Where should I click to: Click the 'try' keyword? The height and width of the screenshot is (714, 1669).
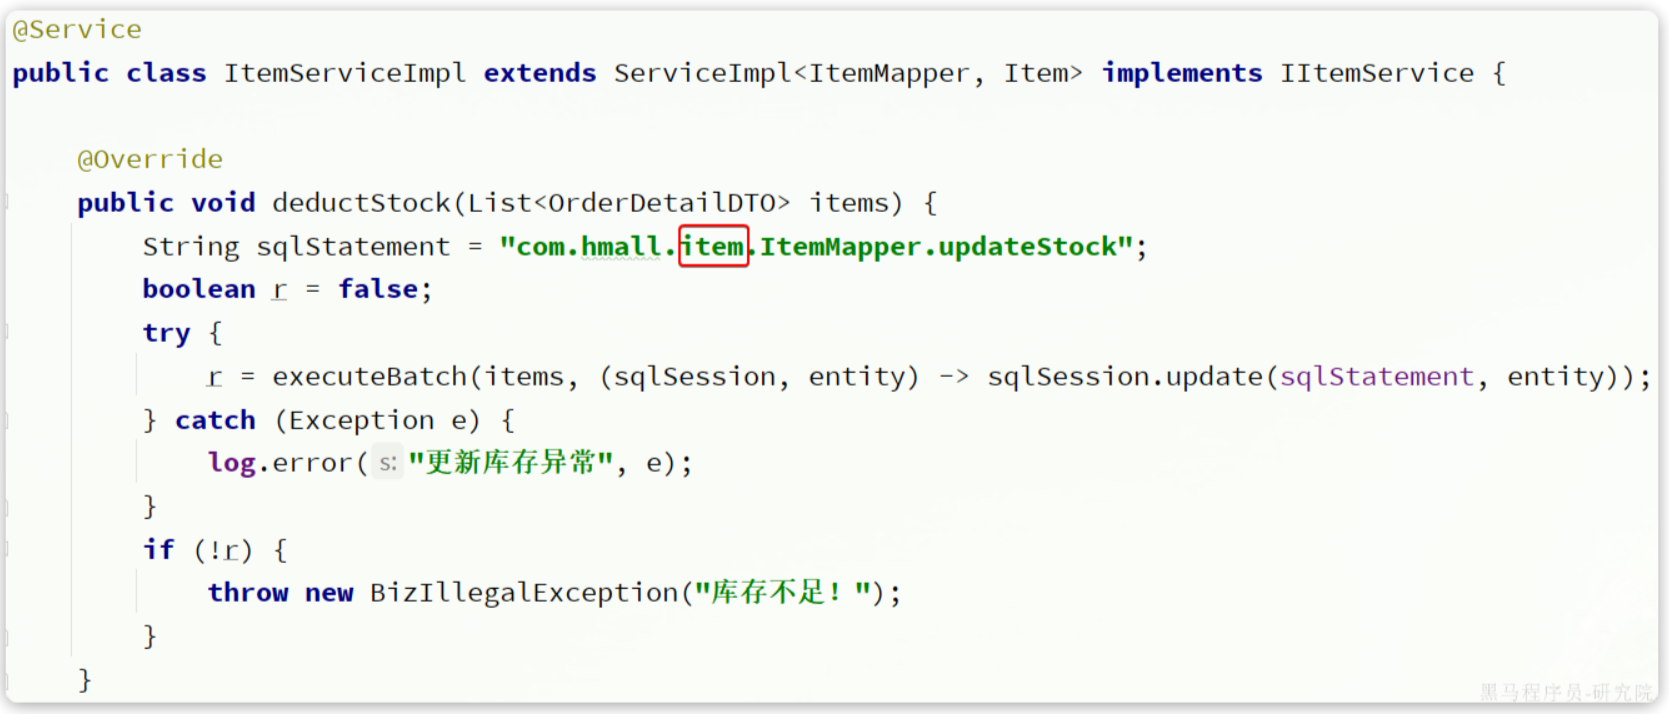pyautogui.click(x=166, y=333)
